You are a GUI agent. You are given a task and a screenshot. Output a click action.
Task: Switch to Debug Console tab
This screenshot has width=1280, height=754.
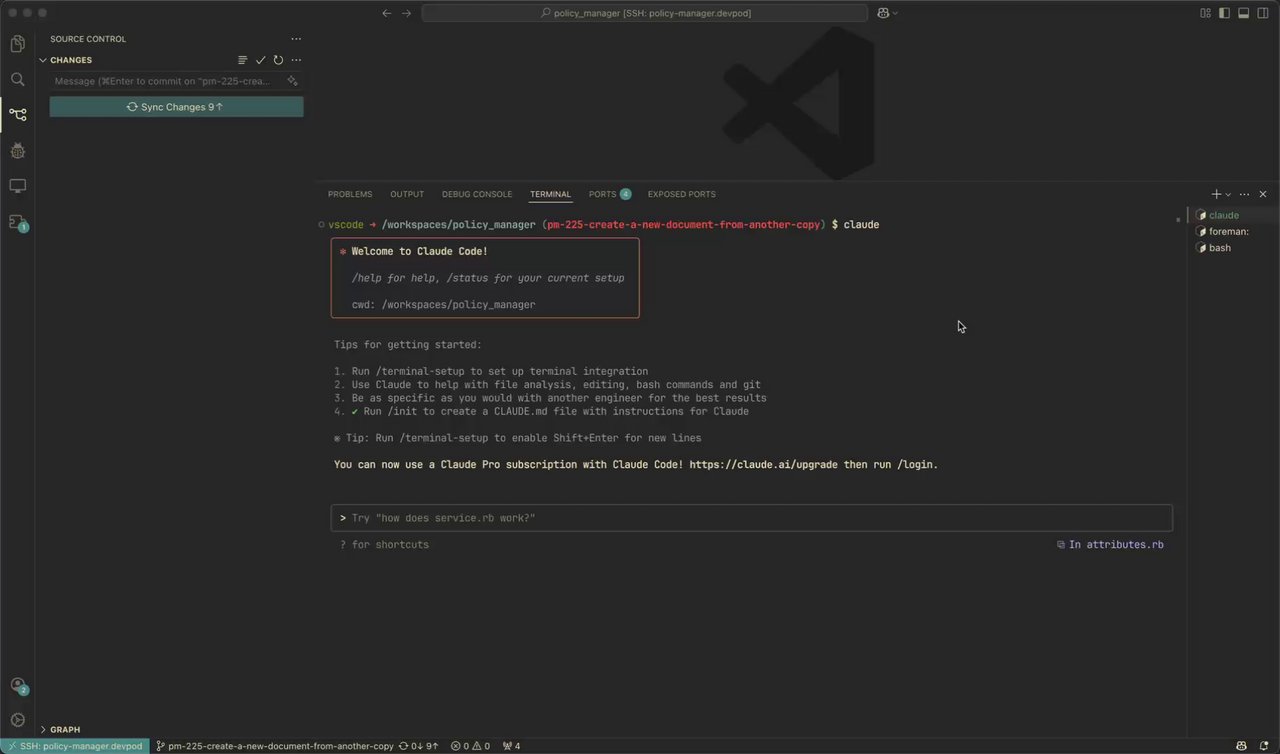click(x=477, y=194)
